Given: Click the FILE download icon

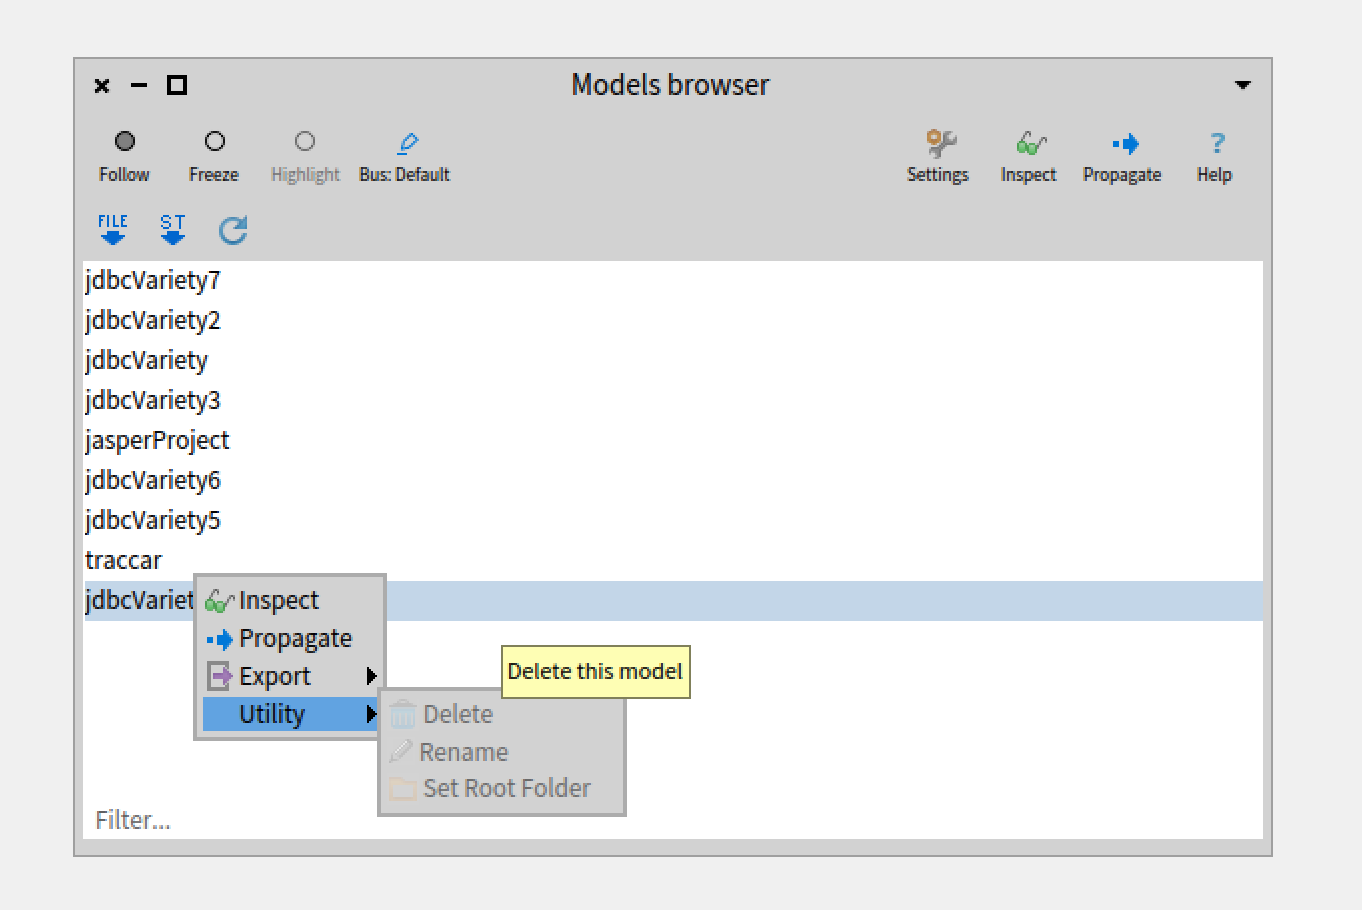Looking at the screenshot, I should click(112, 229).
